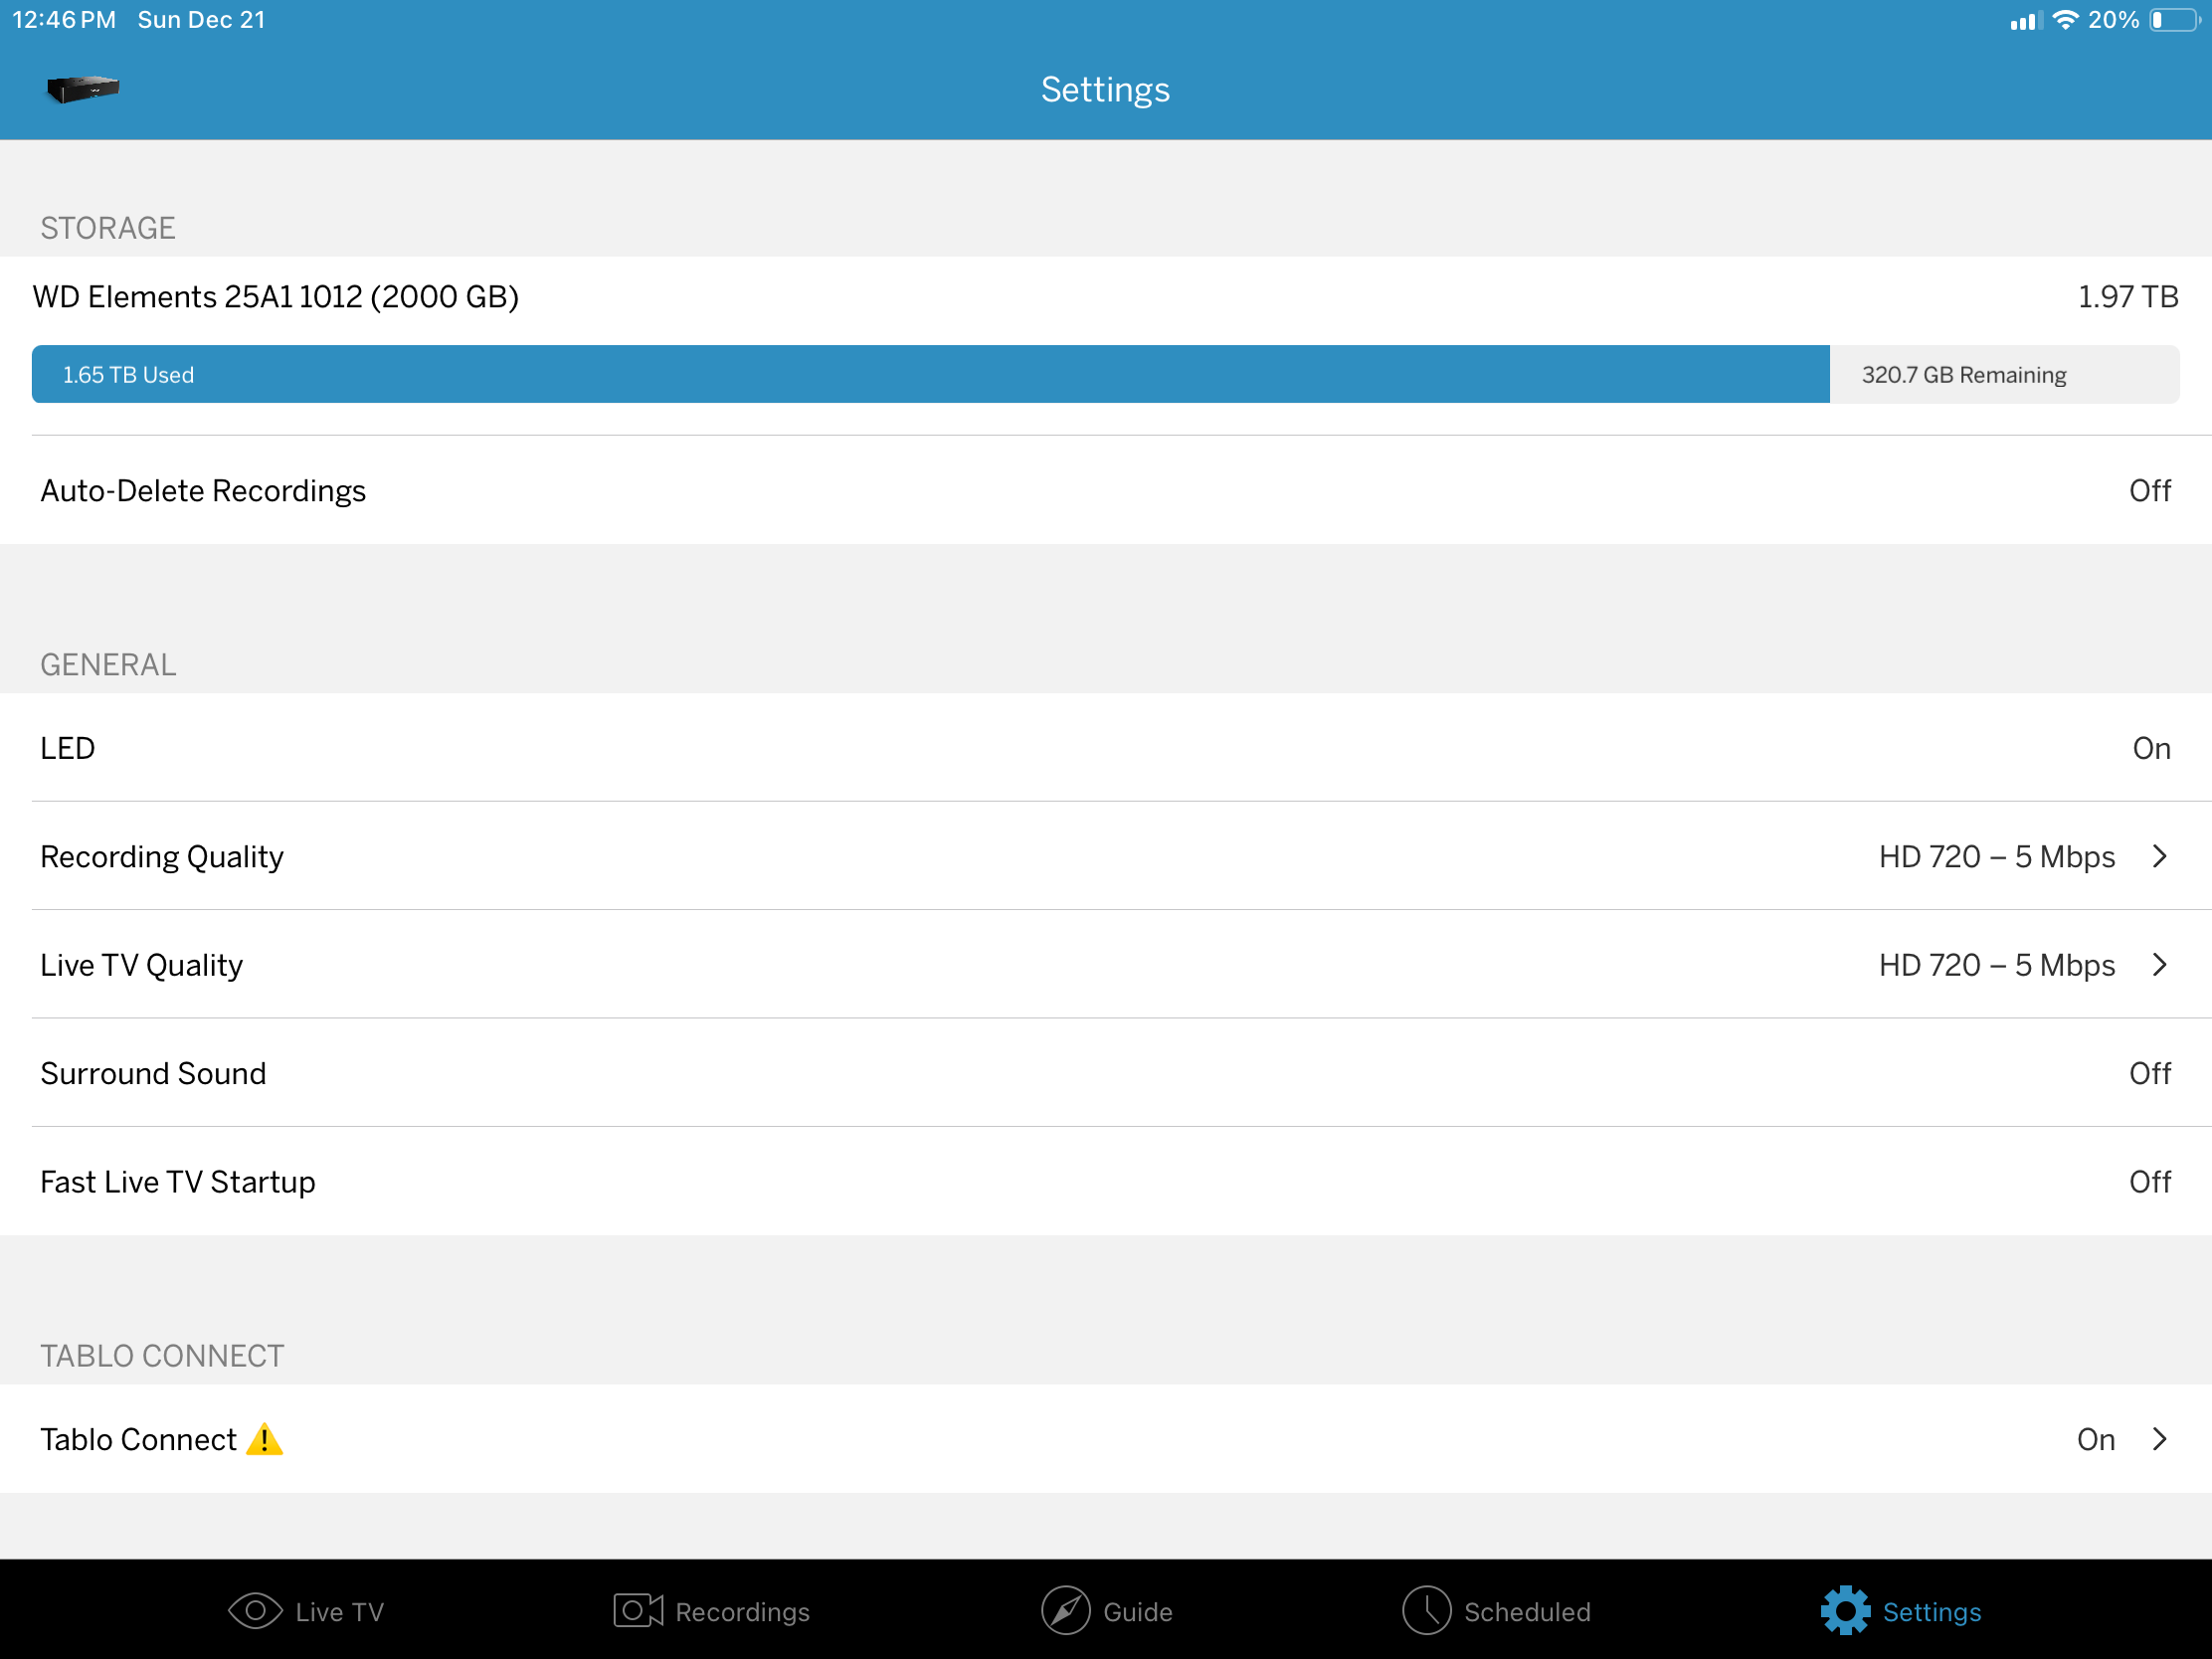Tap the Tablo device icon in header
Image resolution: width=2212 pixels, height=1659 pixels.
pos(83,89)
